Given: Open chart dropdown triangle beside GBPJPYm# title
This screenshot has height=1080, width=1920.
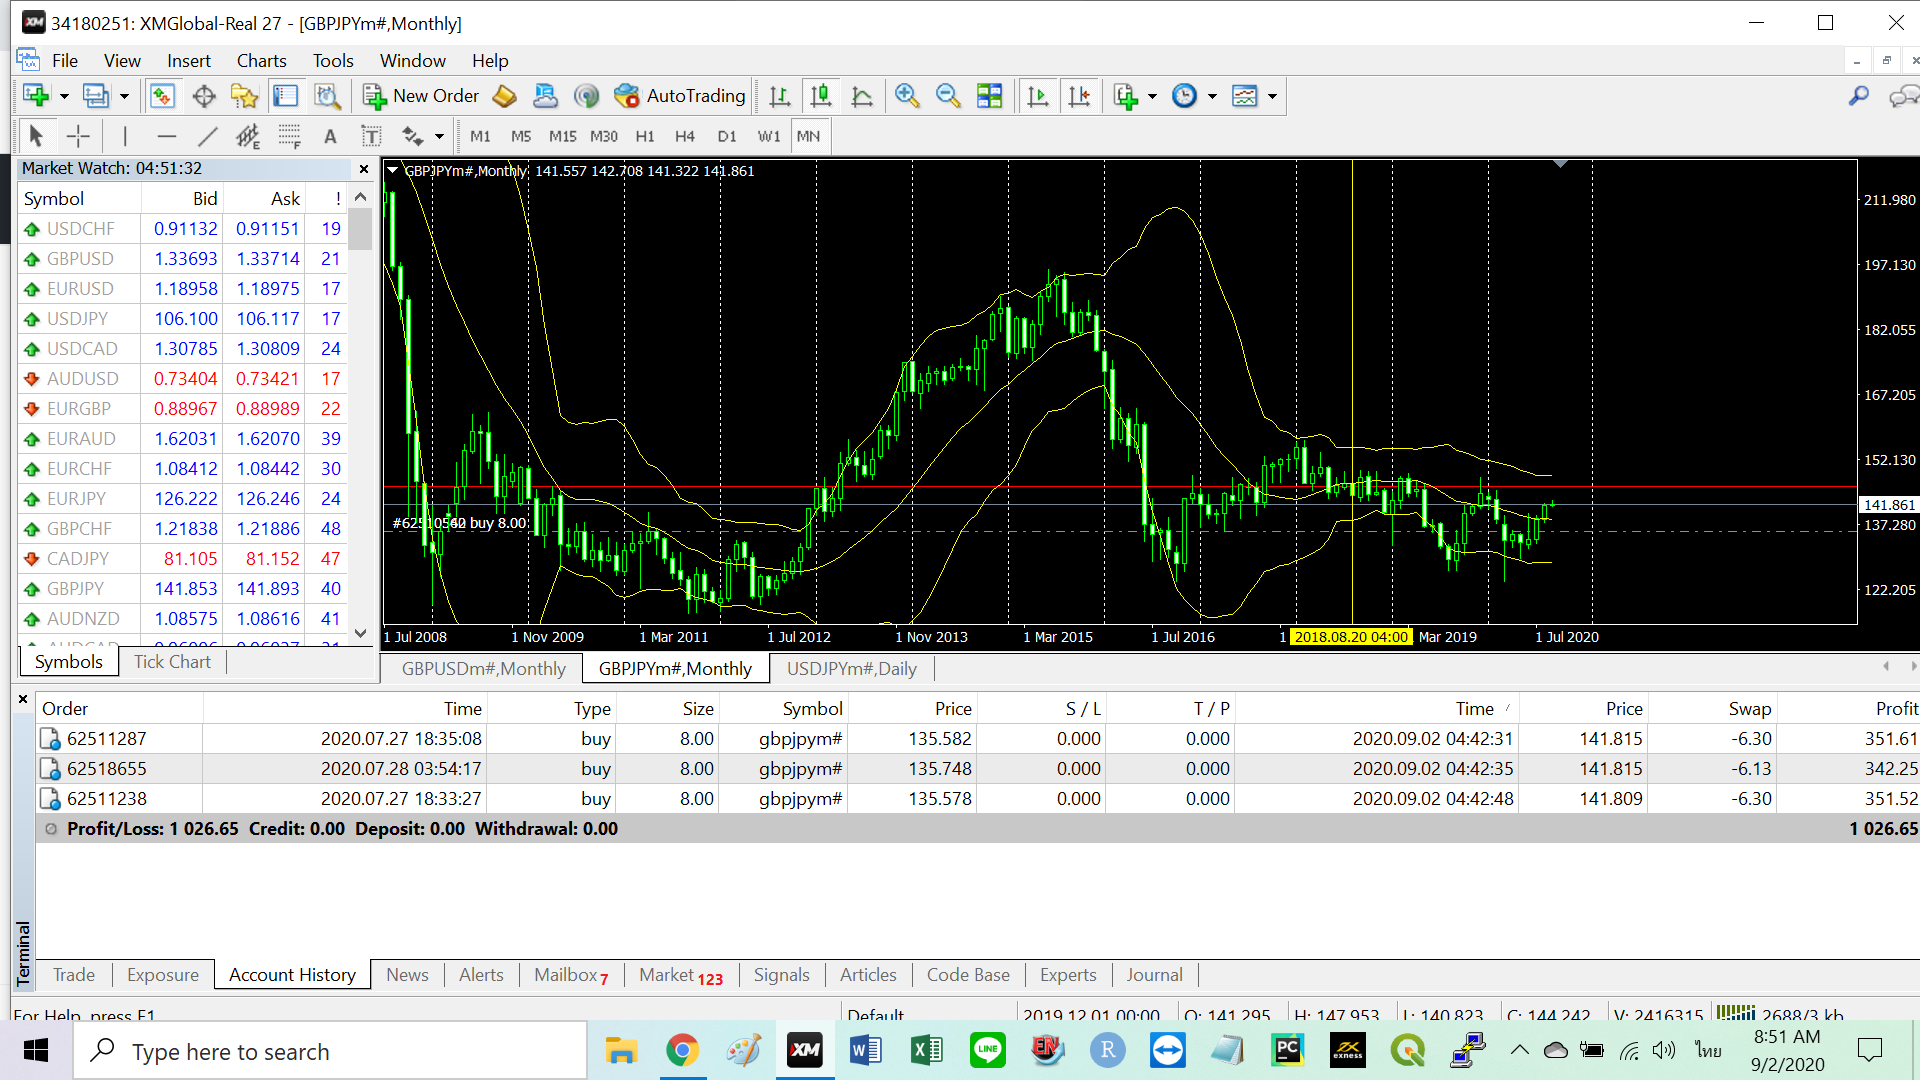Looking at the screenshot, I should 393,171.
